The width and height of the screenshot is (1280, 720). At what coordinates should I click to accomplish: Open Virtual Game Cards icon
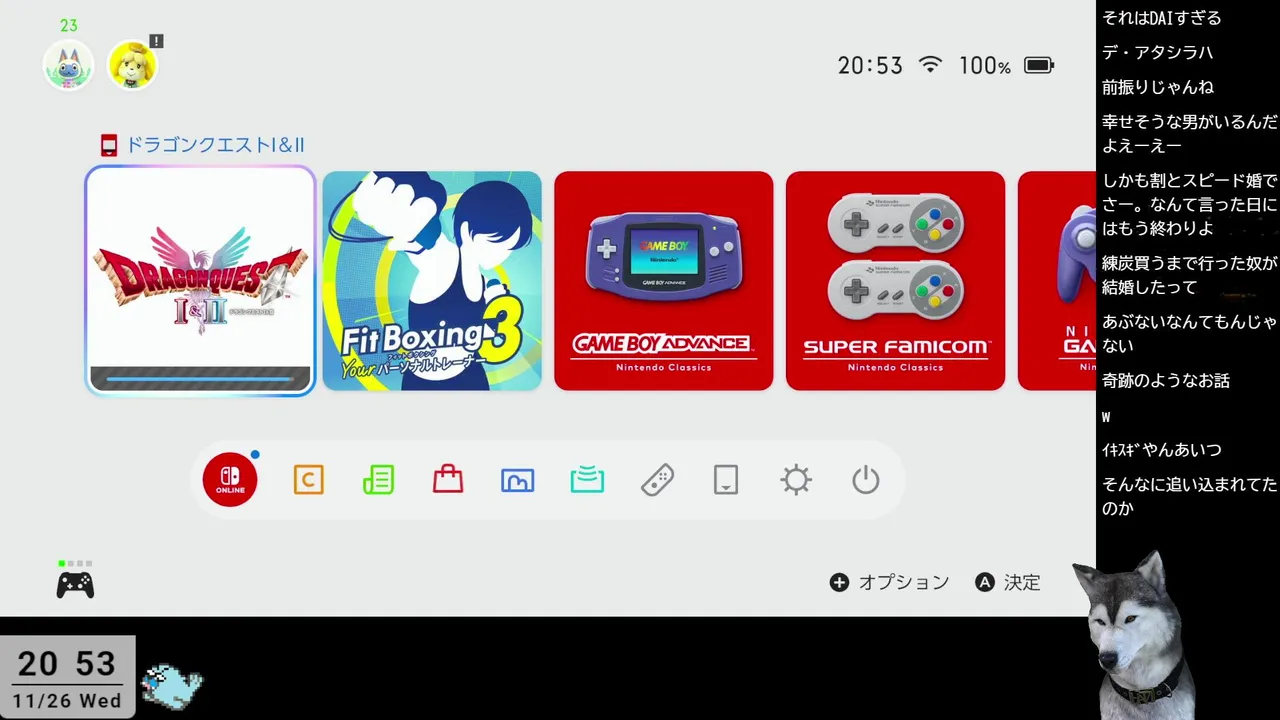(726, 480)
